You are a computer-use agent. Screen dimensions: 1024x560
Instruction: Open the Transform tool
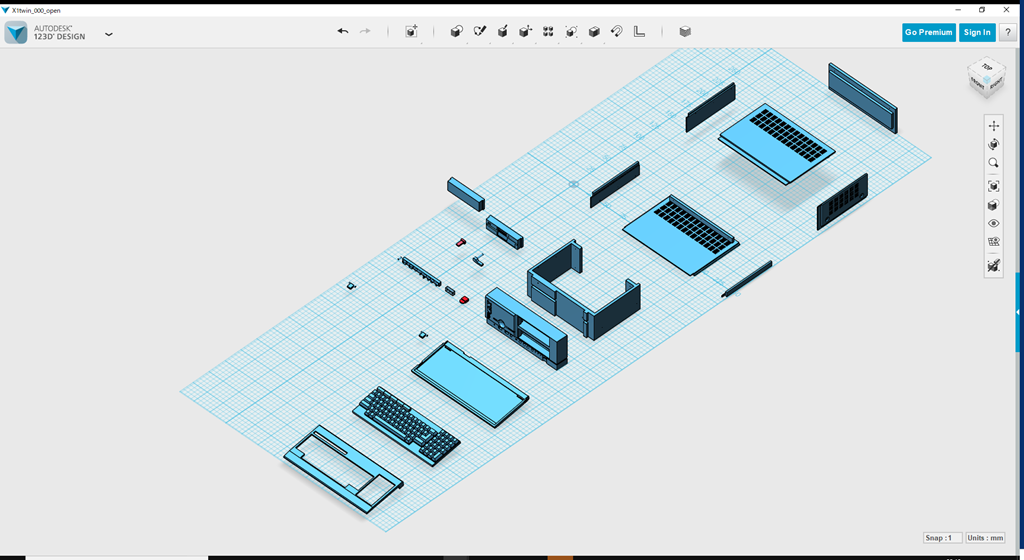point(411,32)
